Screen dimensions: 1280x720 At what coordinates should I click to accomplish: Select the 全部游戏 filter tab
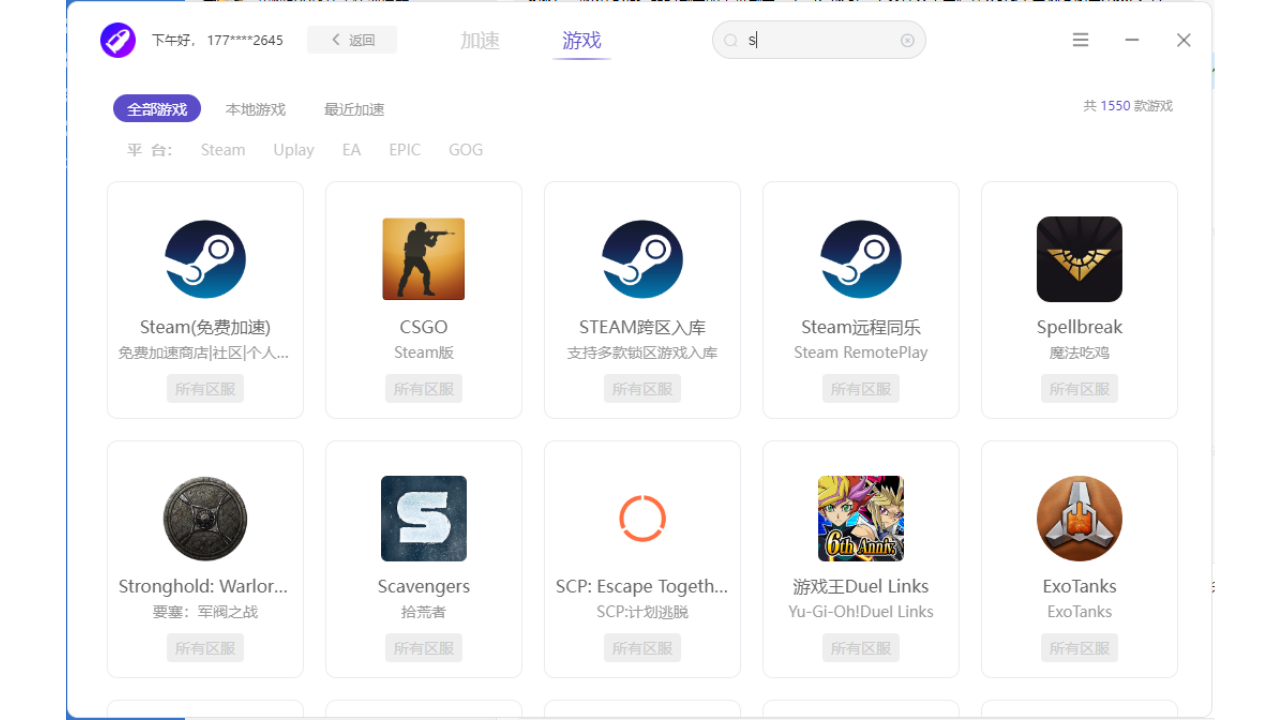157,109
